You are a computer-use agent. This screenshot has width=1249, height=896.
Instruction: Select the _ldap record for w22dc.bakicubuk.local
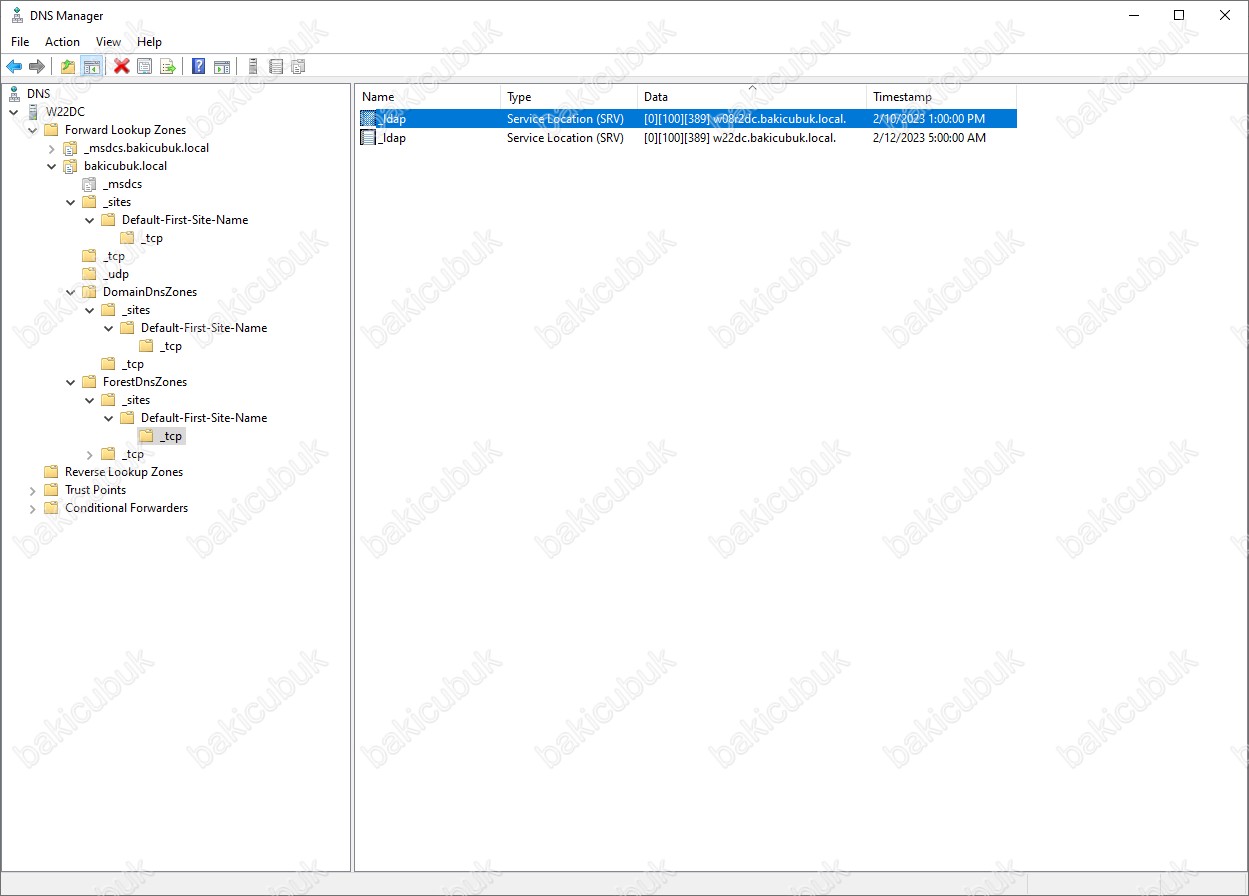393,138
